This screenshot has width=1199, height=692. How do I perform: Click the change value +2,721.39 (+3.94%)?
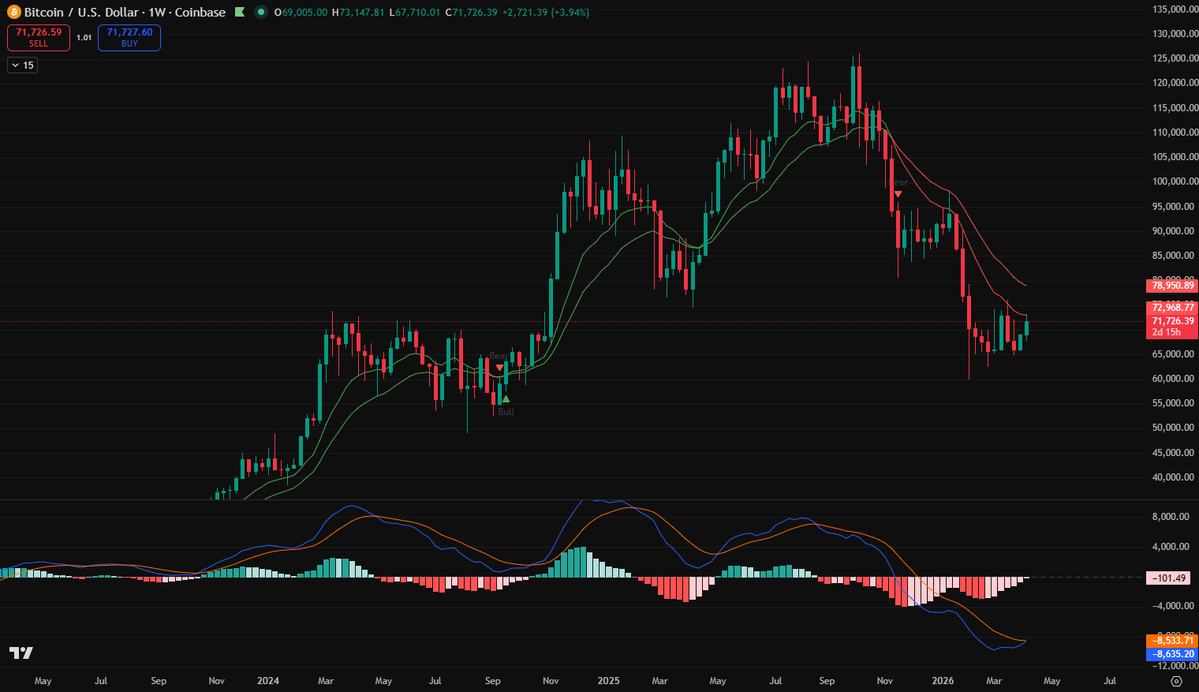(545, 12)
